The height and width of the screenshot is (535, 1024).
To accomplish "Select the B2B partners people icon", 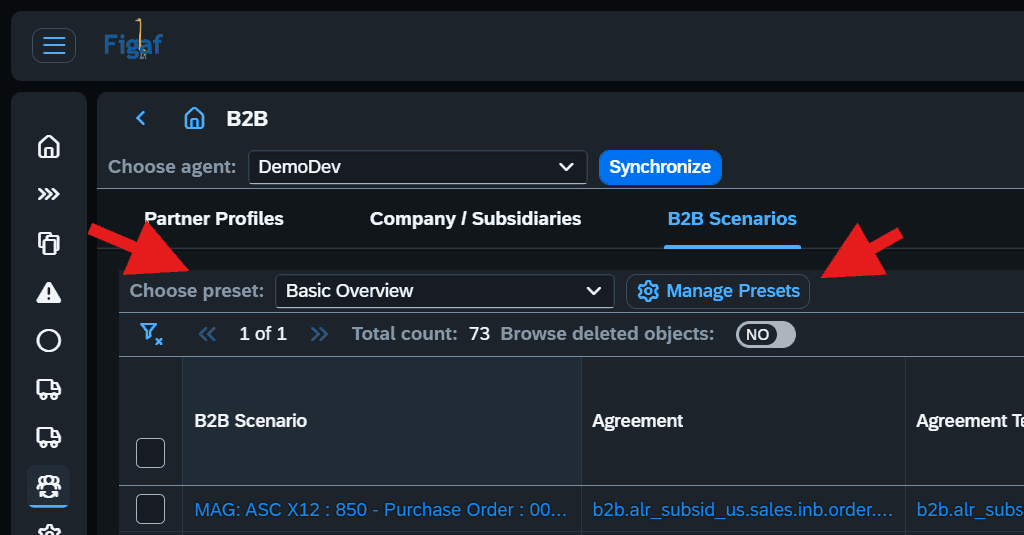I will coord(49,486).
